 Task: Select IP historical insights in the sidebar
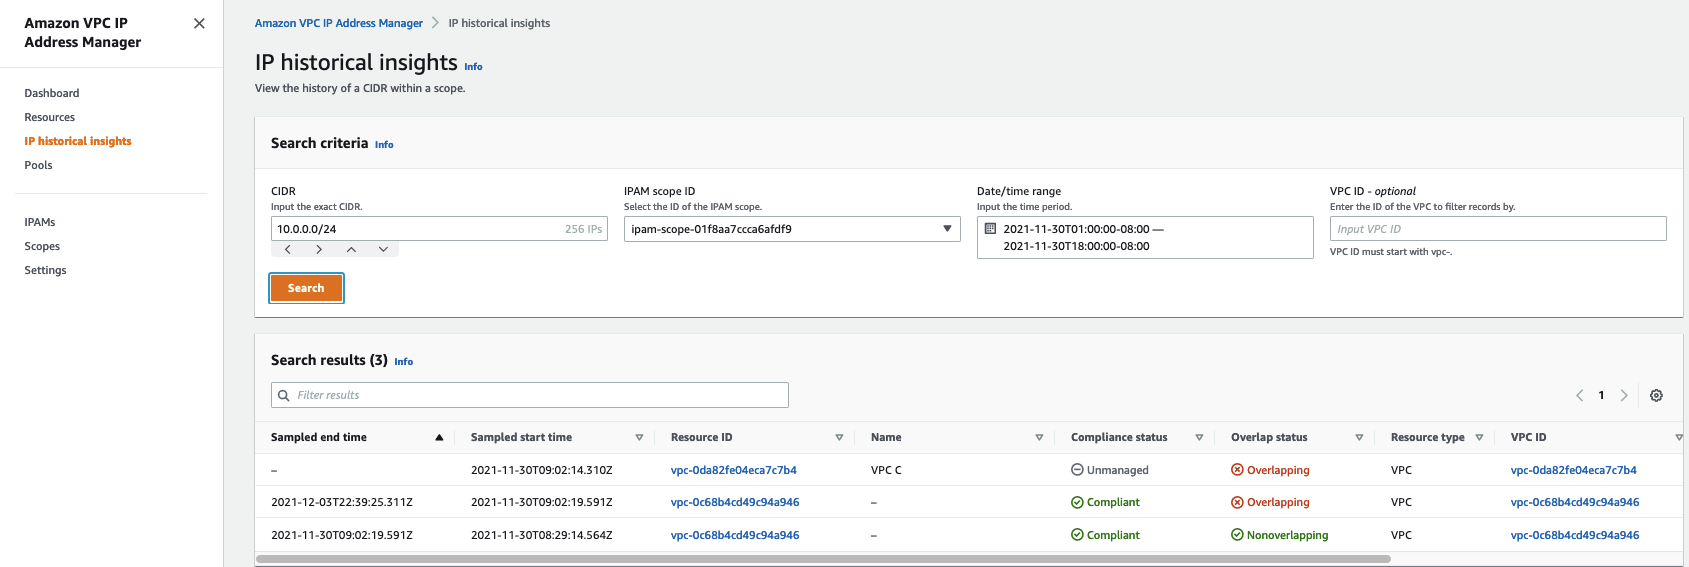[x=78, y=141]
